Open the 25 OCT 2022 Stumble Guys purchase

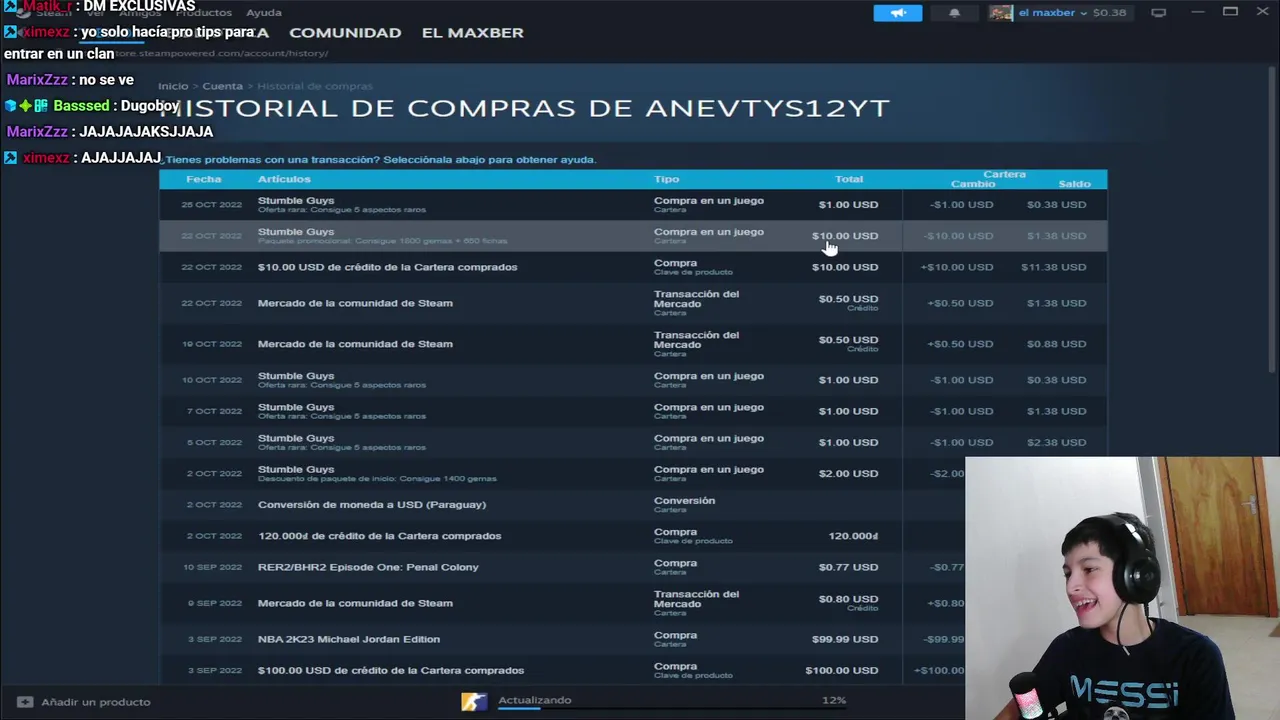633,205
